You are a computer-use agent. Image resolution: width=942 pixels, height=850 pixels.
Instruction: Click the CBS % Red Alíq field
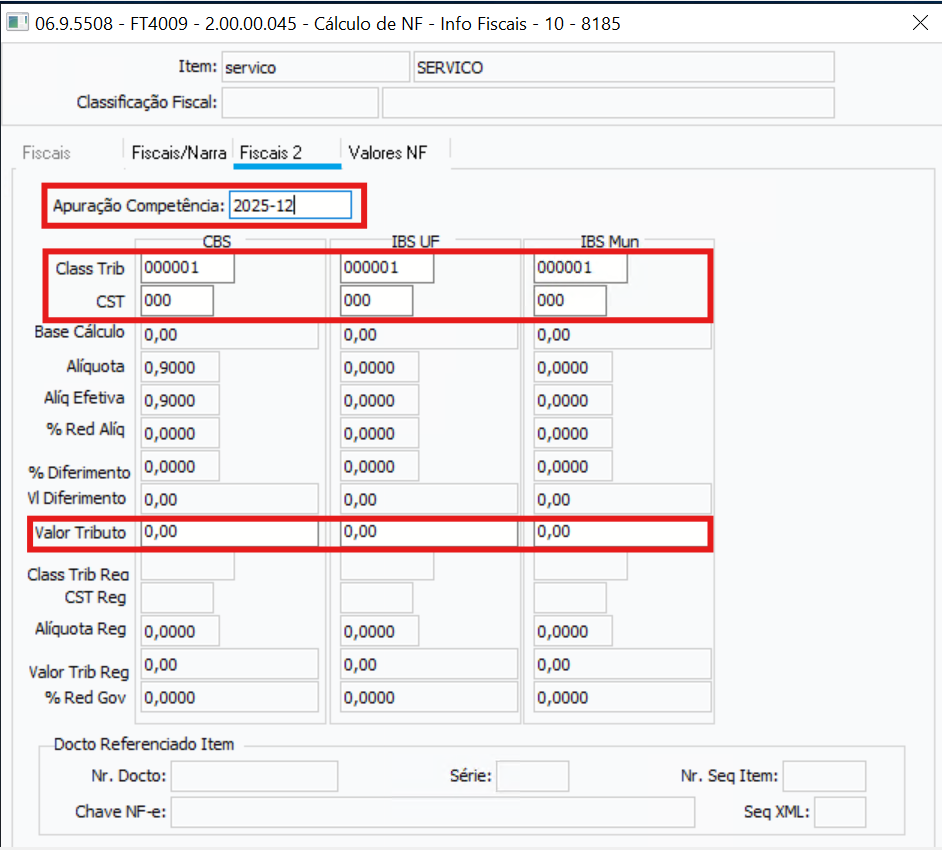pyautogui.click(x=180, y=433)
